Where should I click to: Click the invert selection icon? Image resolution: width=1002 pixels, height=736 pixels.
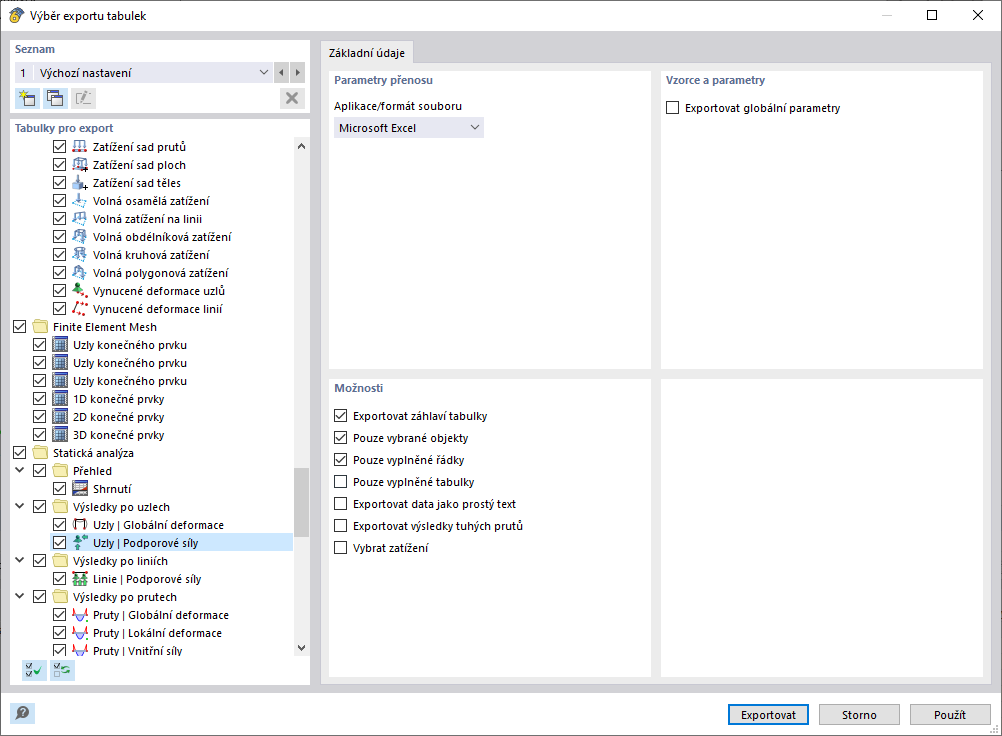[62, 670]
